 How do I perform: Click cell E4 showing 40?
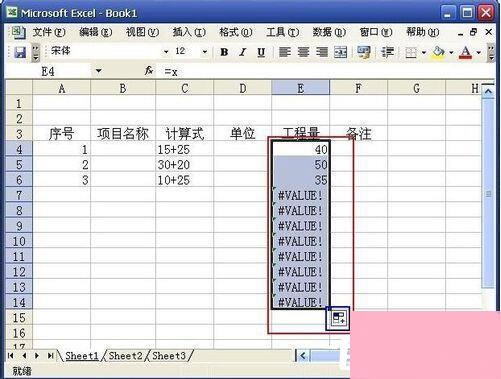click(x=301, y=149)
